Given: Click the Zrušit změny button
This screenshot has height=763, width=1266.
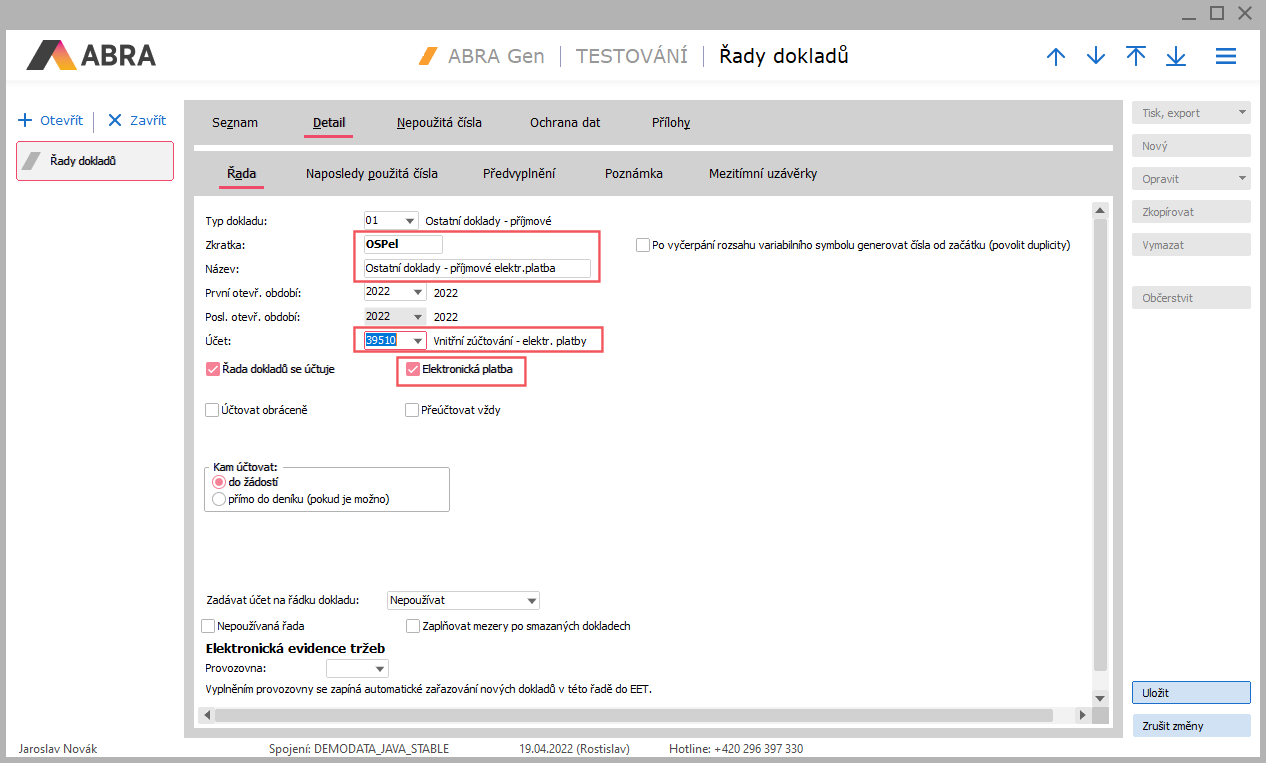Looking at the screenshot, I should [1190, 726].
